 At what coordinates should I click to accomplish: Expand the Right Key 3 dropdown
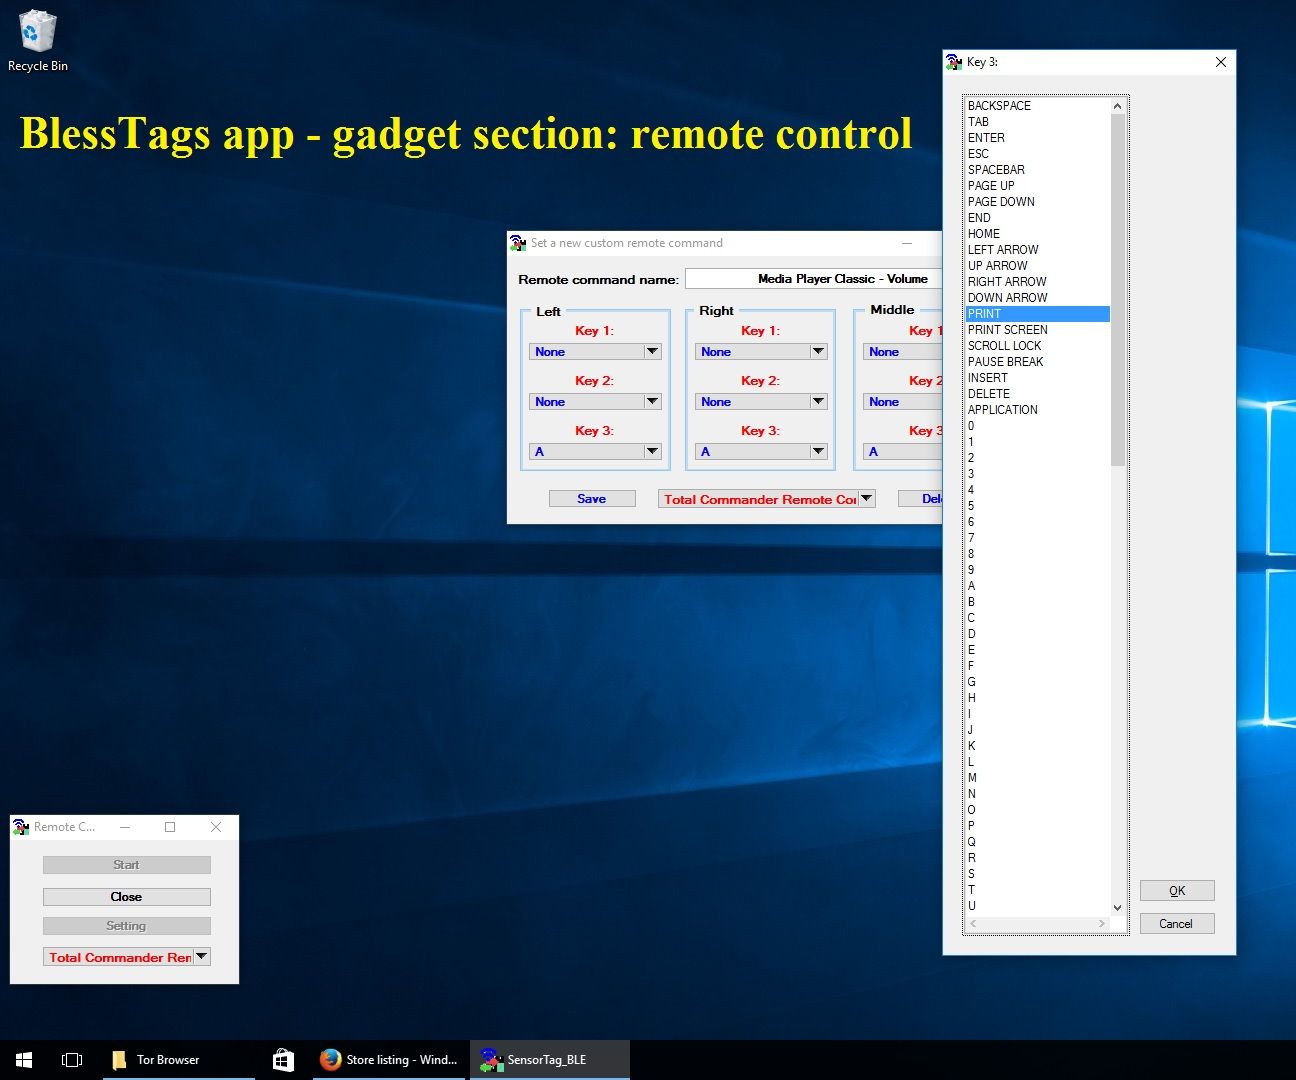tap(818, 451)
